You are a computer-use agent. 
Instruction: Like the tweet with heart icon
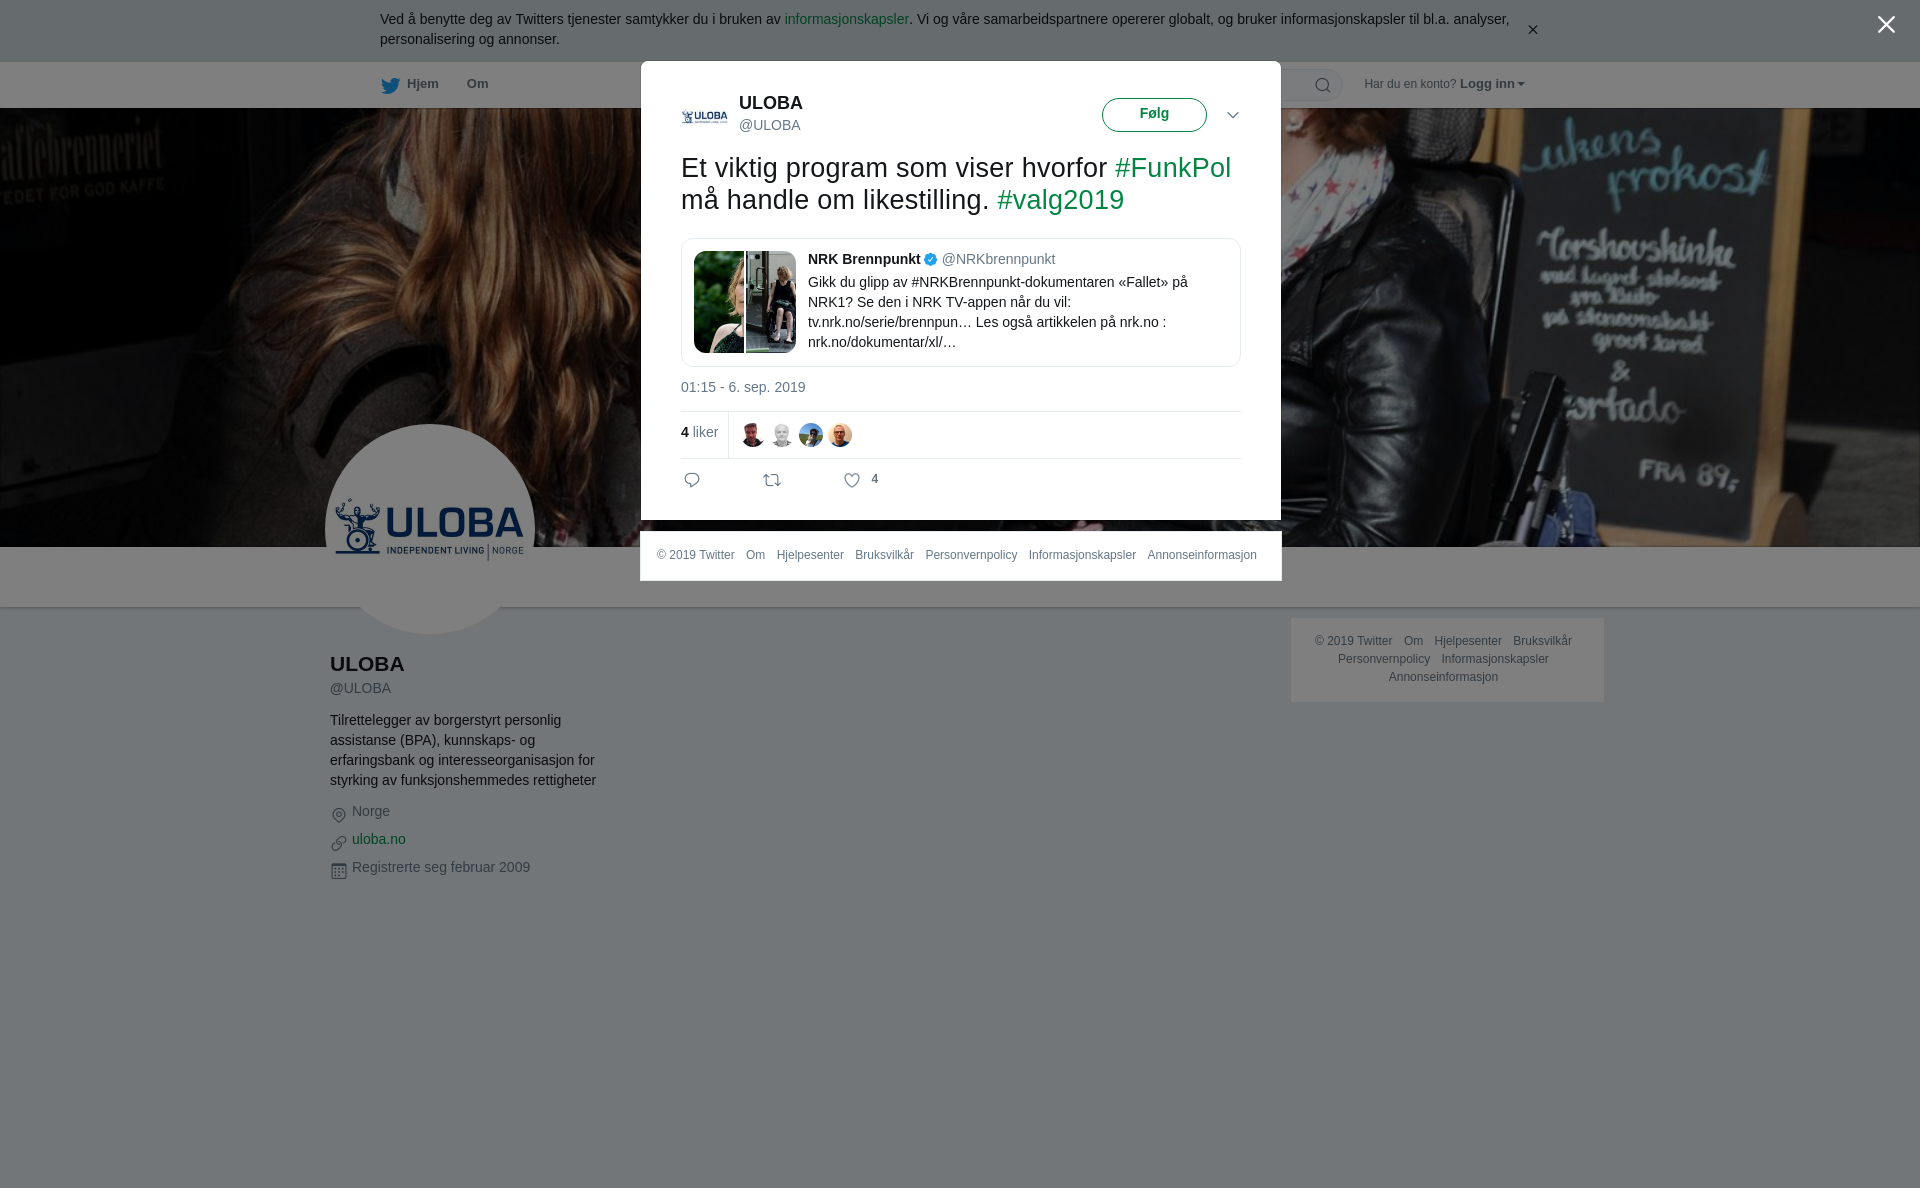click(852, 481)
